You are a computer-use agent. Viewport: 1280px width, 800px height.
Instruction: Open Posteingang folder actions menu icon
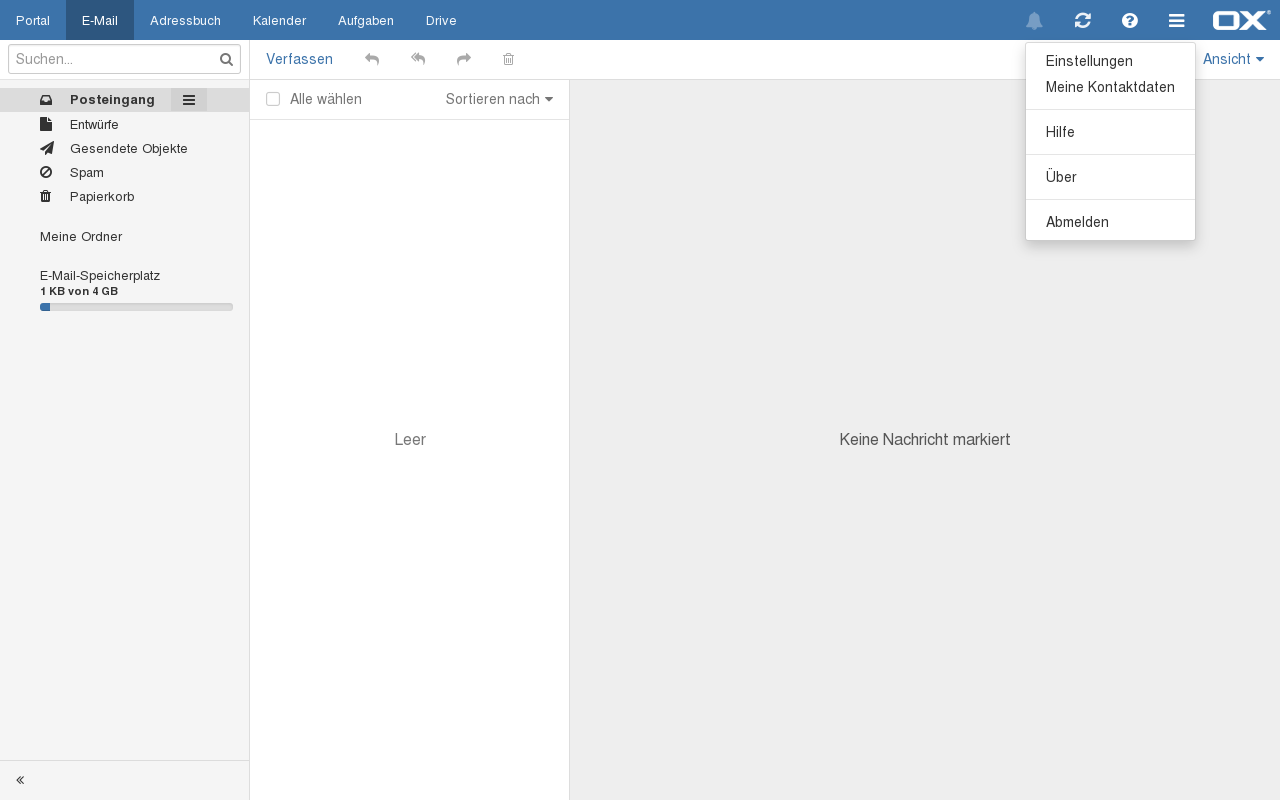pos(188,100)
